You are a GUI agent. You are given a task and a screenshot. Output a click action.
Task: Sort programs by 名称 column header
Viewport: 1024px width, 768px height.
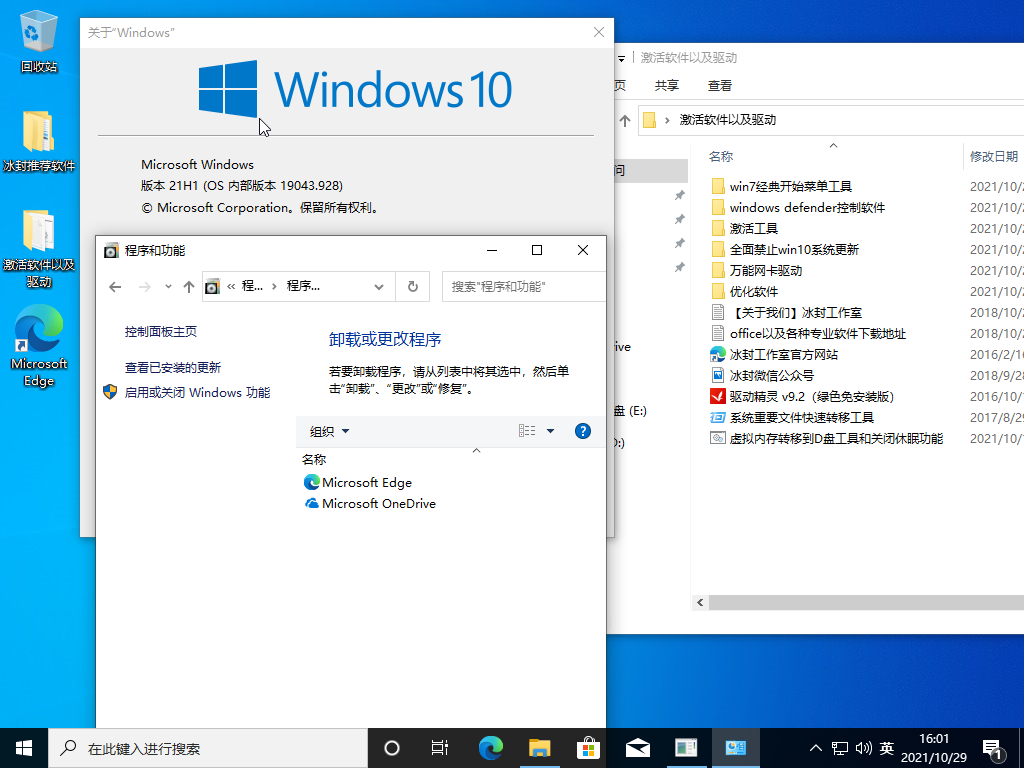point(314,460)
